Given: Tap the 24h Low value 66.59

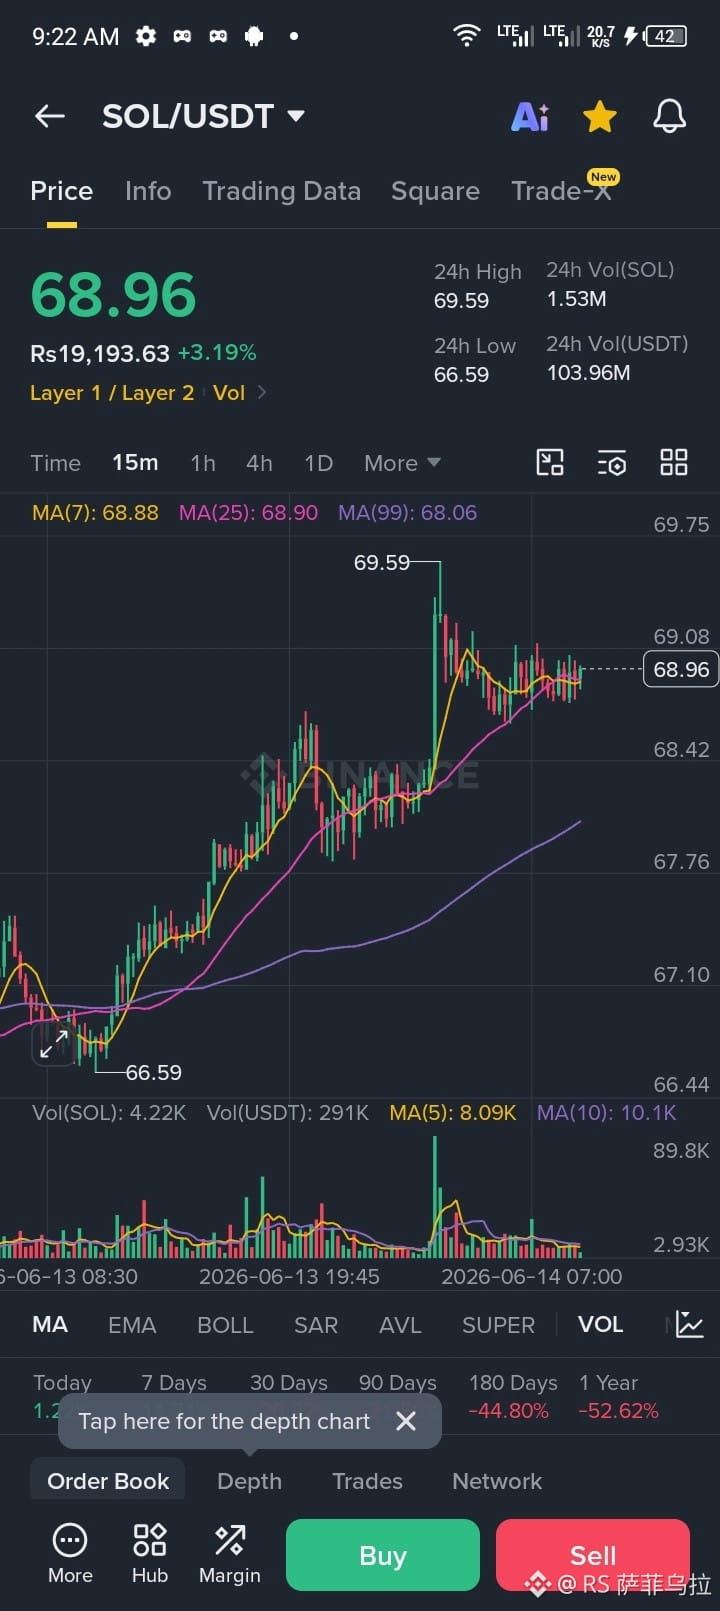Looking at the screenshot, I should click(x=461, y=375).
